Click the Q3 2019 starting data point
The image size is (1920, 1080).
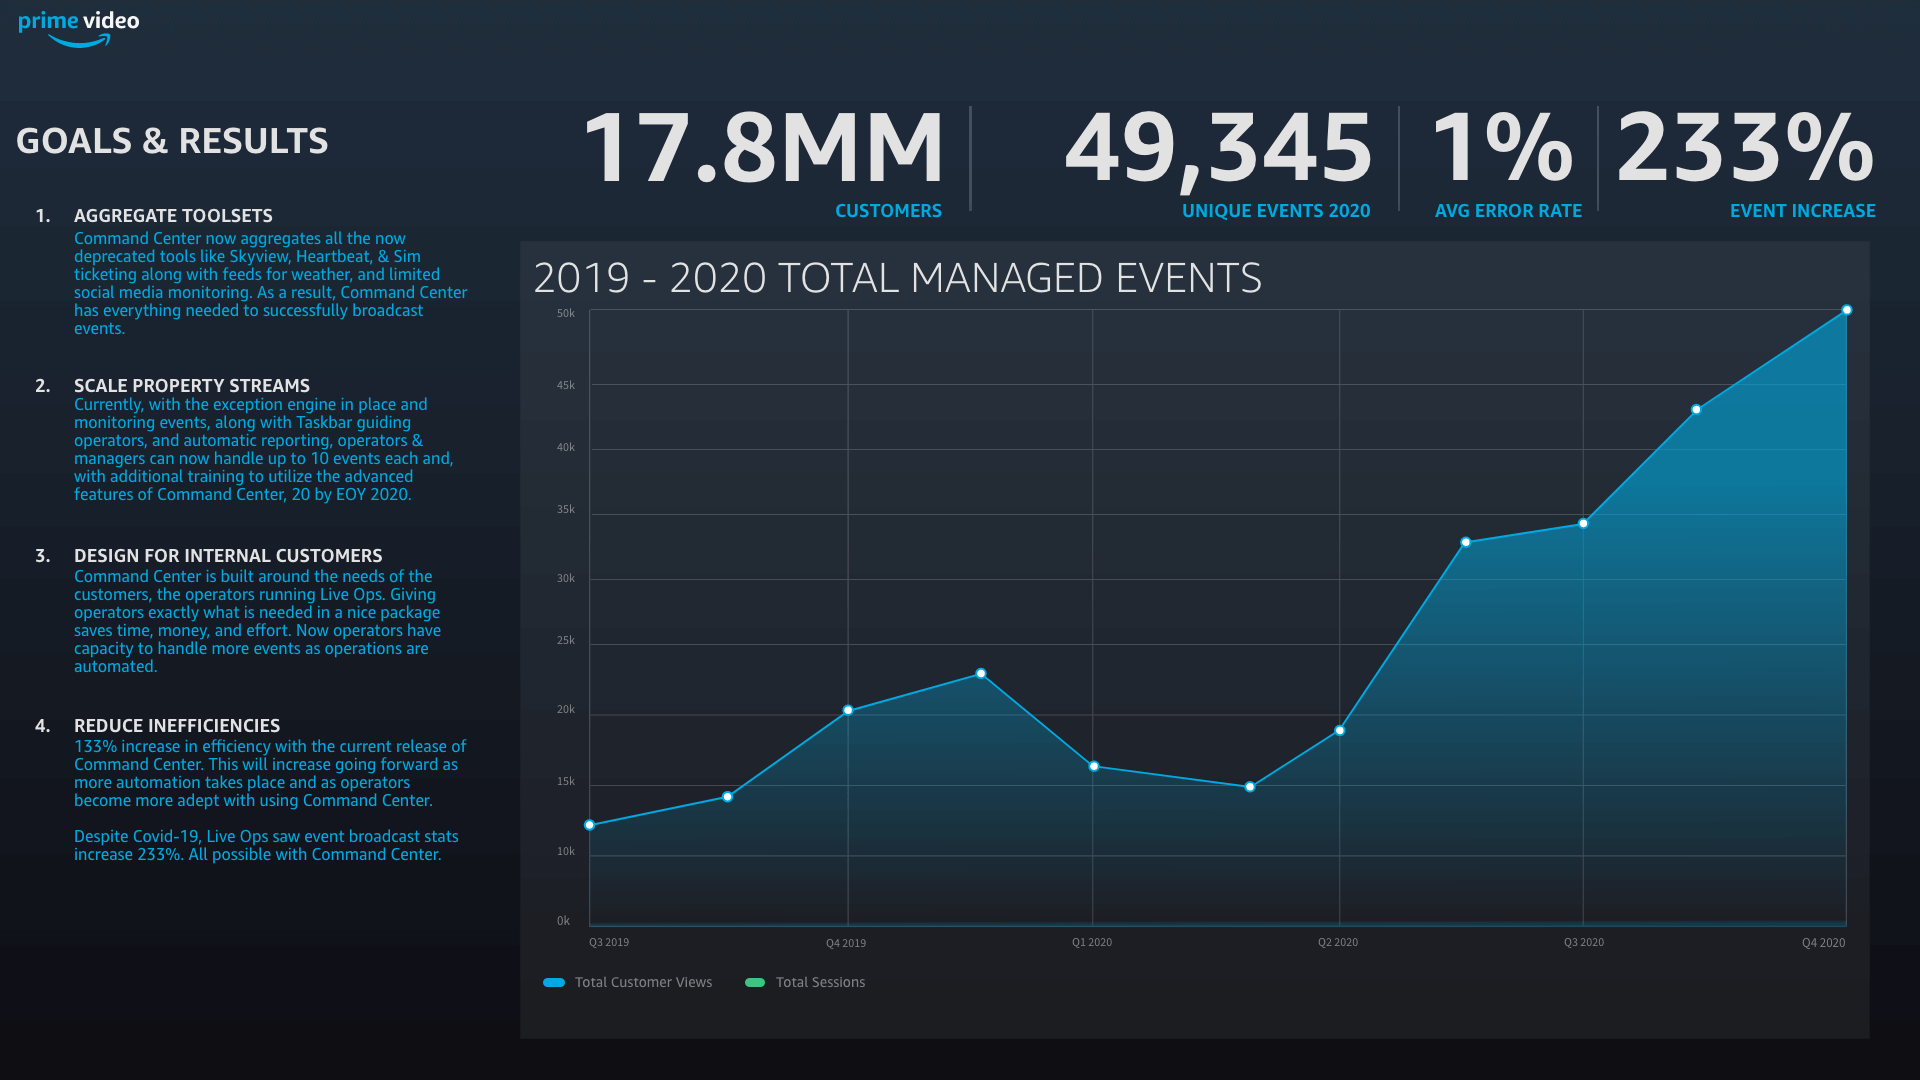pos(590,825)
